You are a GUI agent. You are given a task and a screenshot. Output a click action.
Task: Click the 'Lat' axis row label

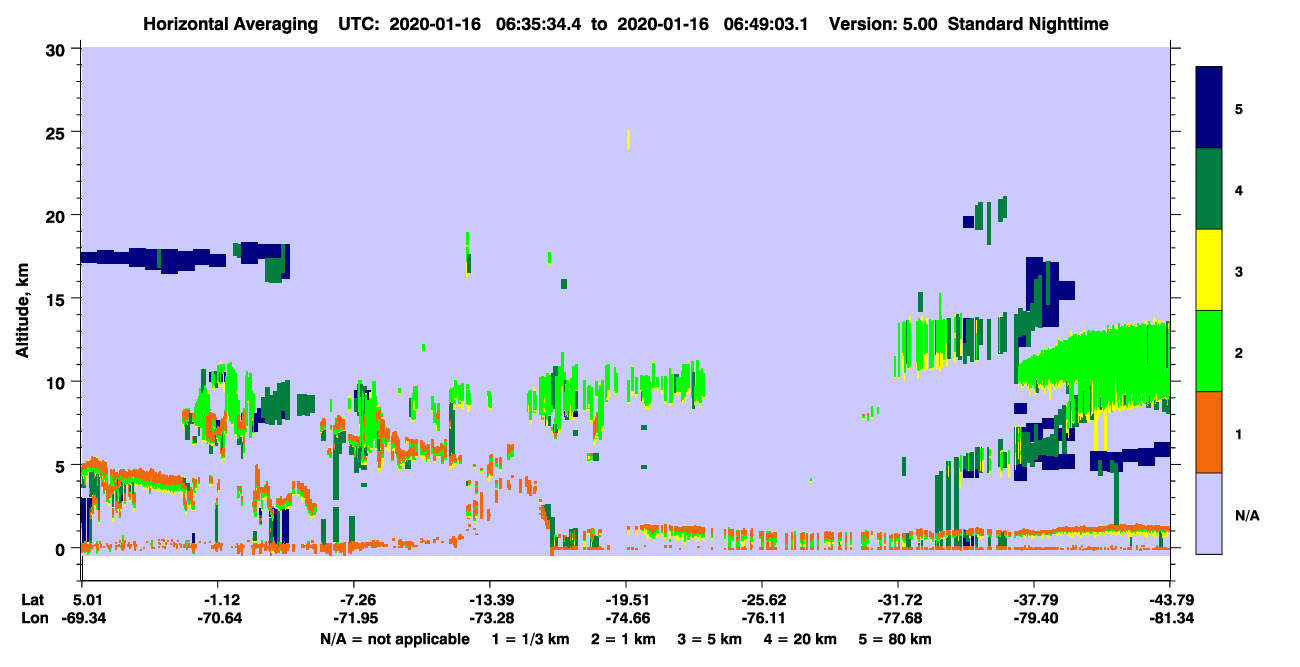point(33,600)
